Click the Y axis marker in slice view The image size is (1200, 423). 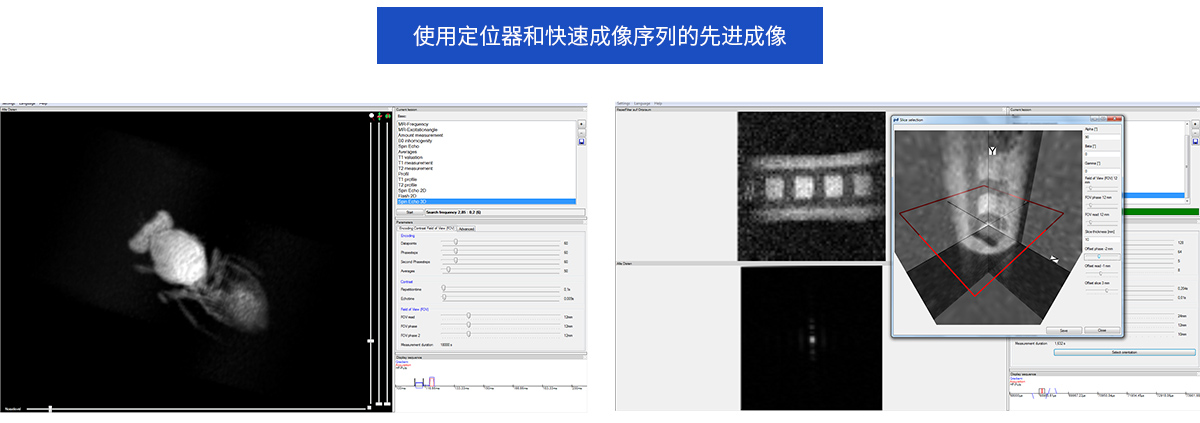(x=992, y=151)
